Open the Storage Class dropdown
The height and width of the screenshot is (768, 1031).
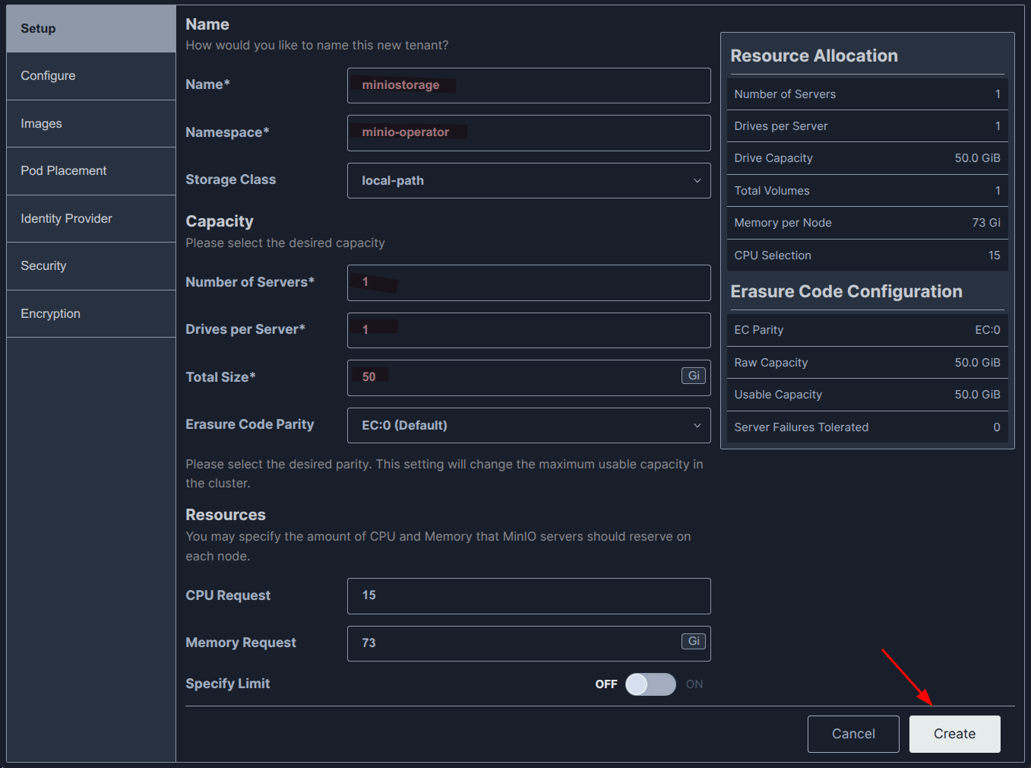click(x=529, y=181)
